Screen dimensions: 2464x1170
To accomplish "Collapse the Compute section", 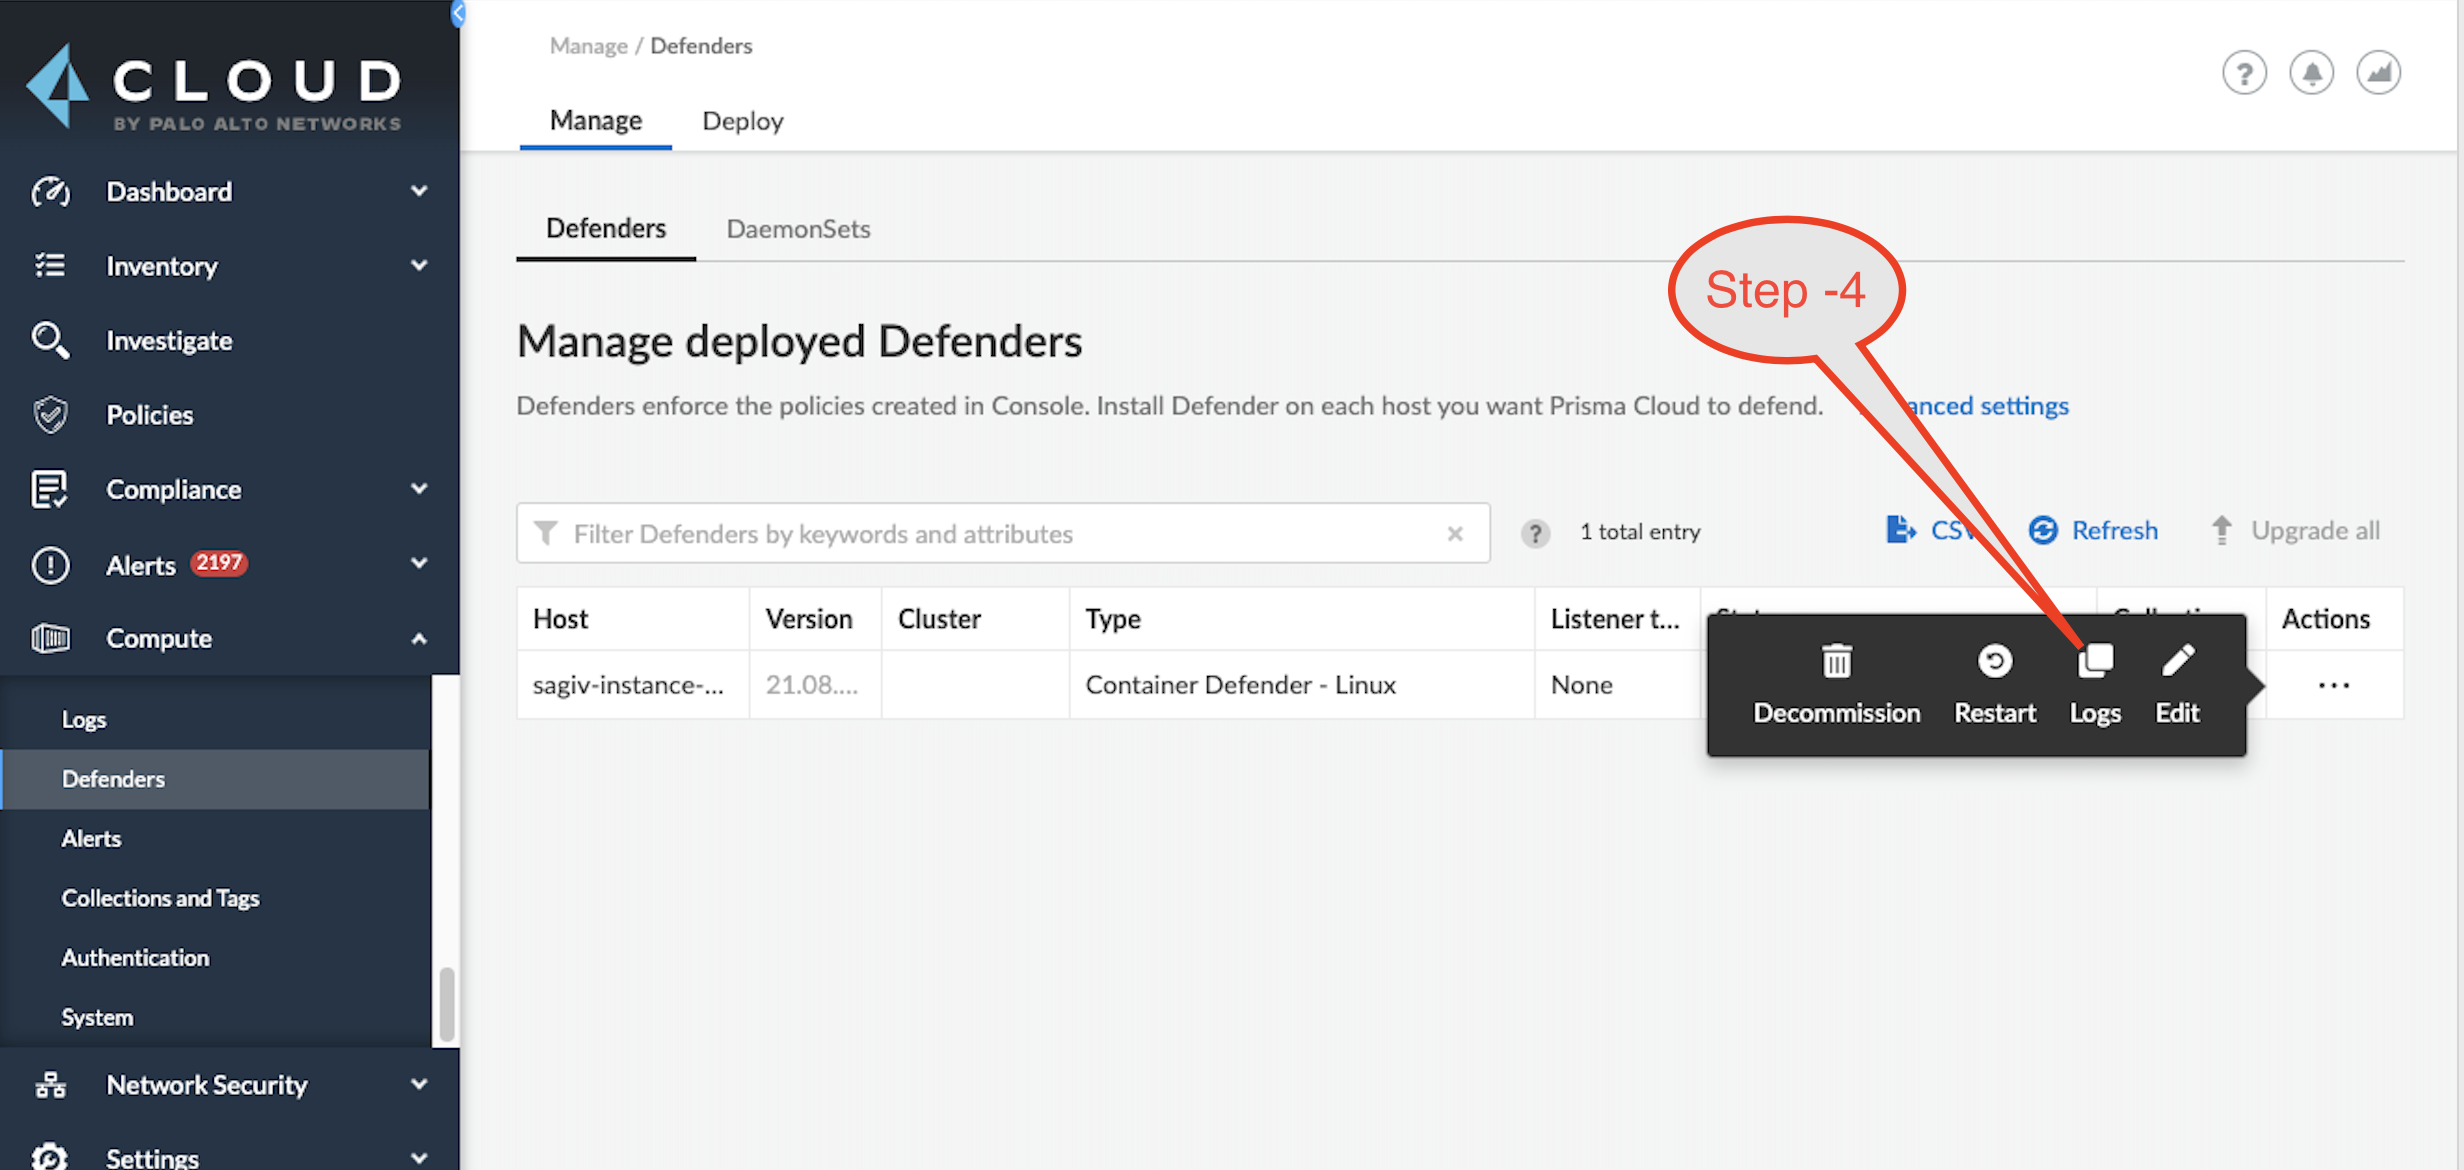I will coord(419,638).
